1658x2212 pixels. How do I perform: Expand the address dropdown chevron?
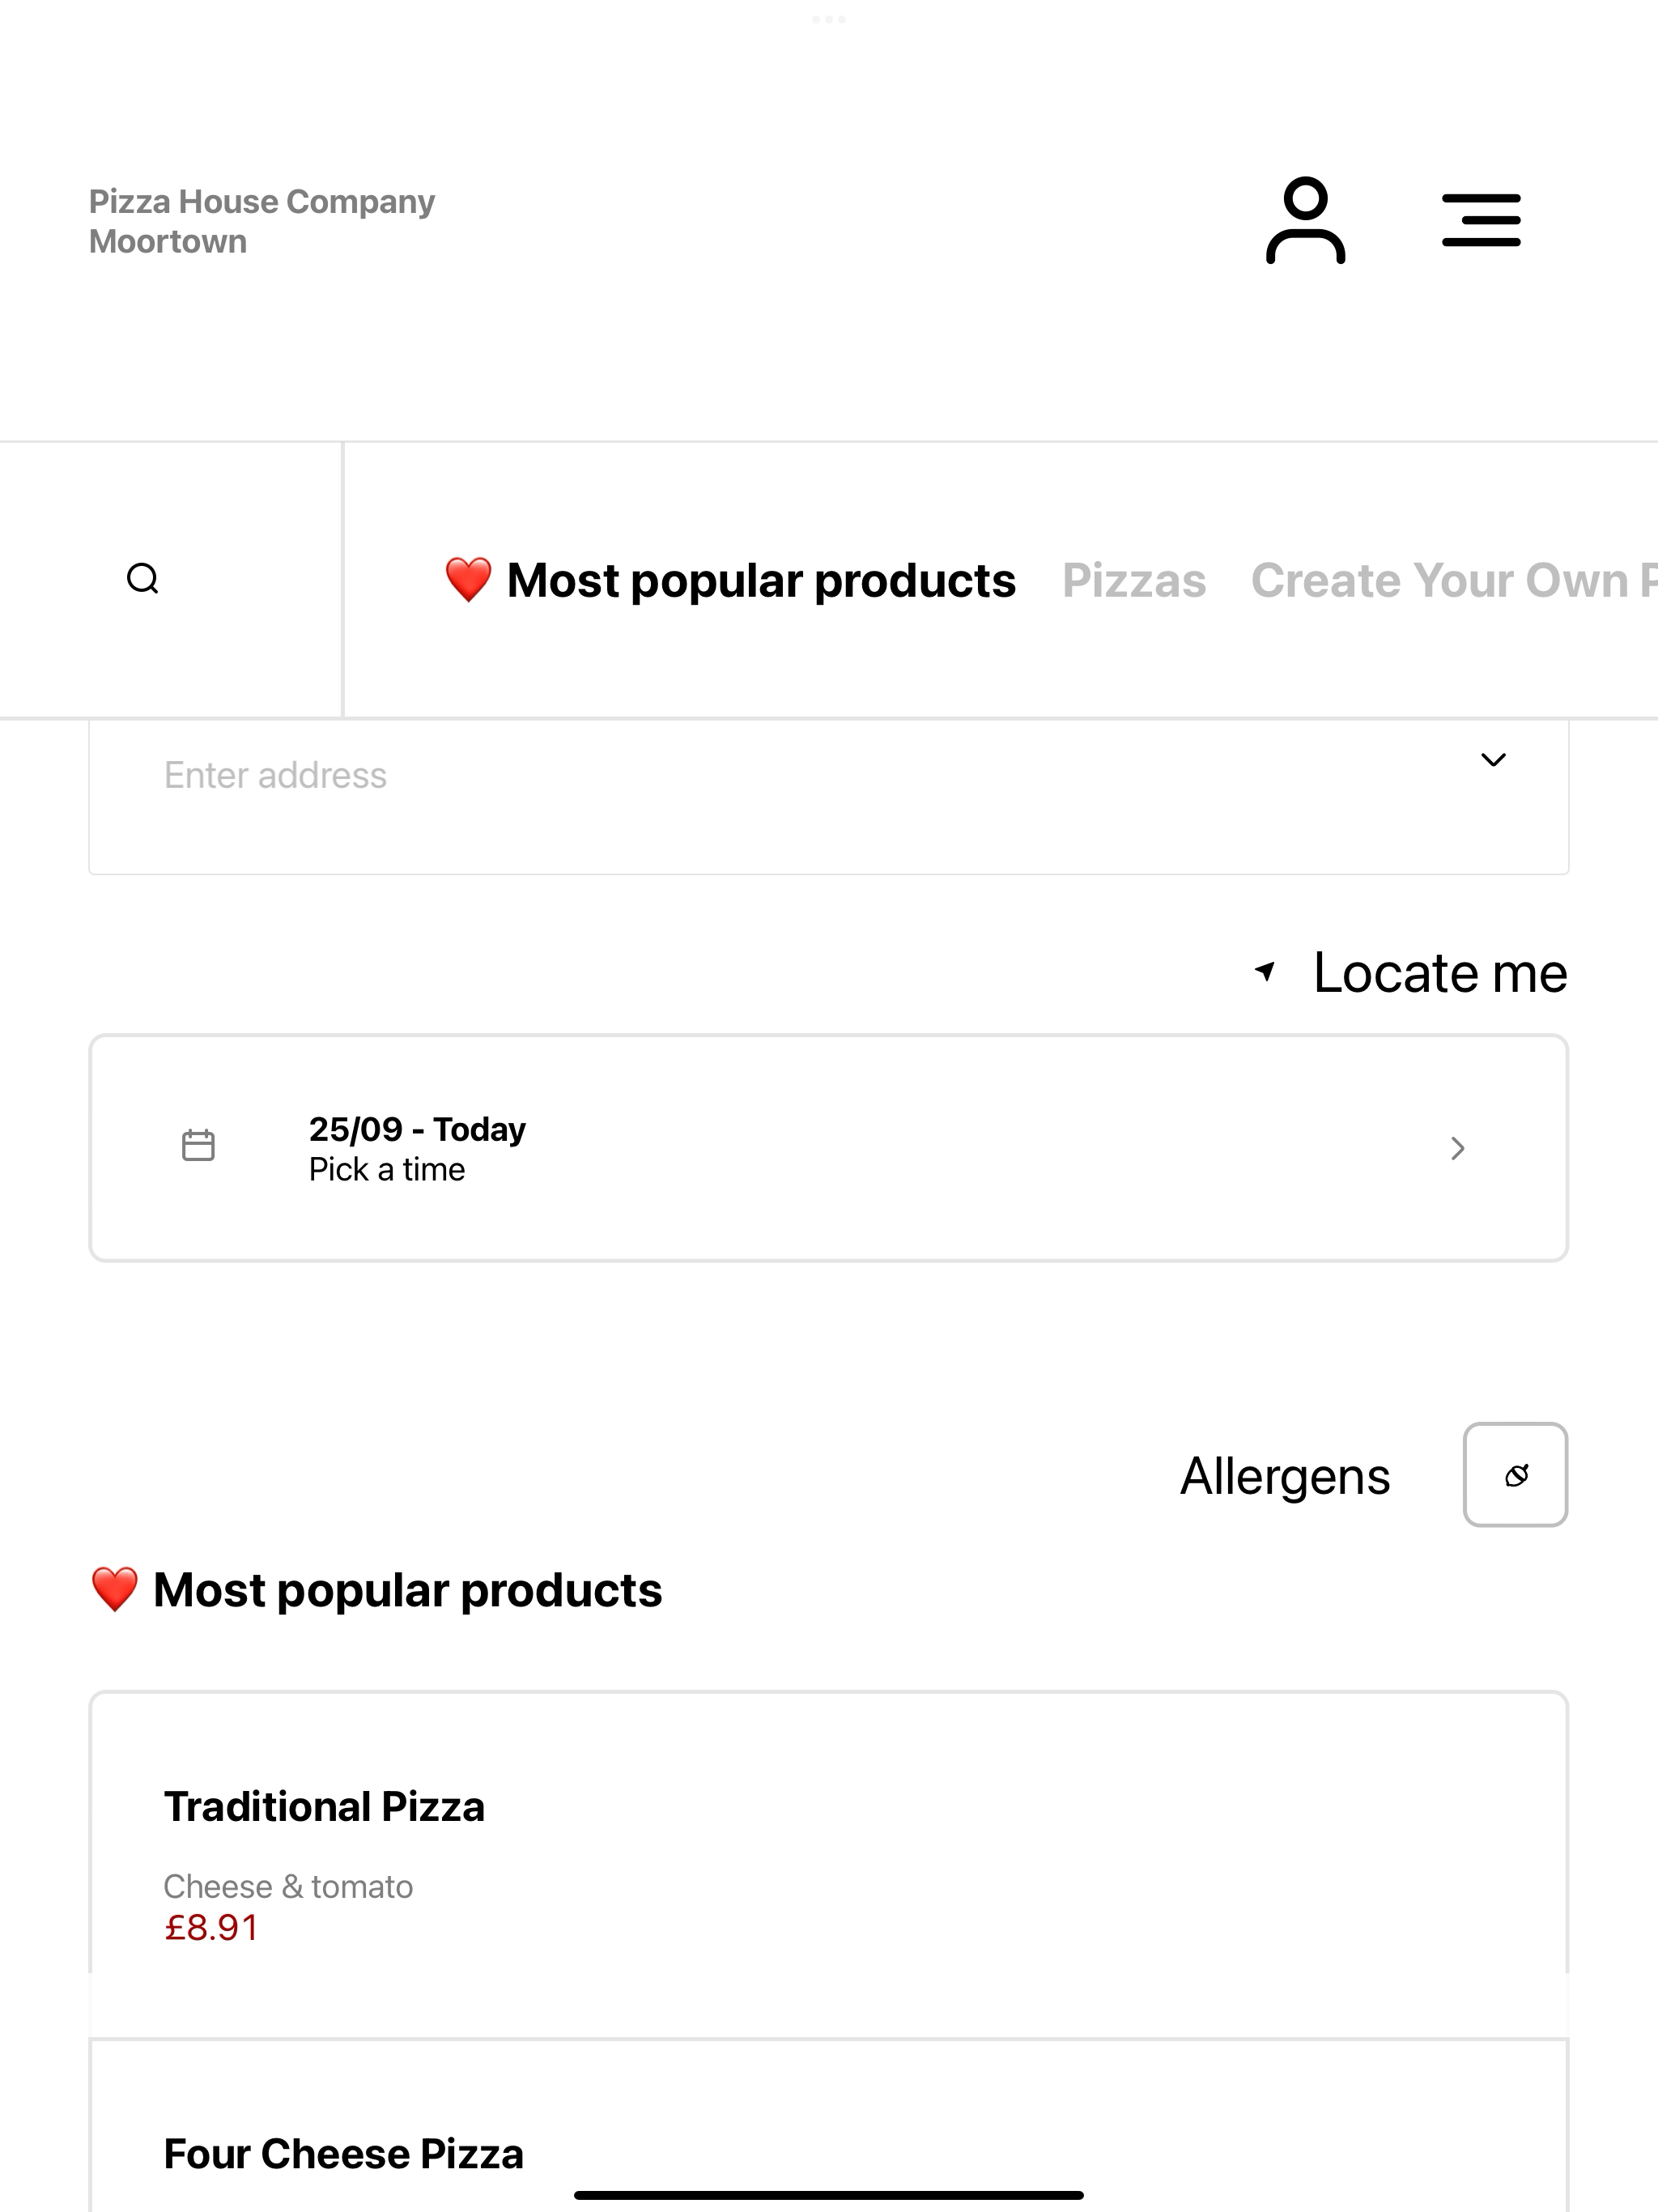tap(1493, 760)
